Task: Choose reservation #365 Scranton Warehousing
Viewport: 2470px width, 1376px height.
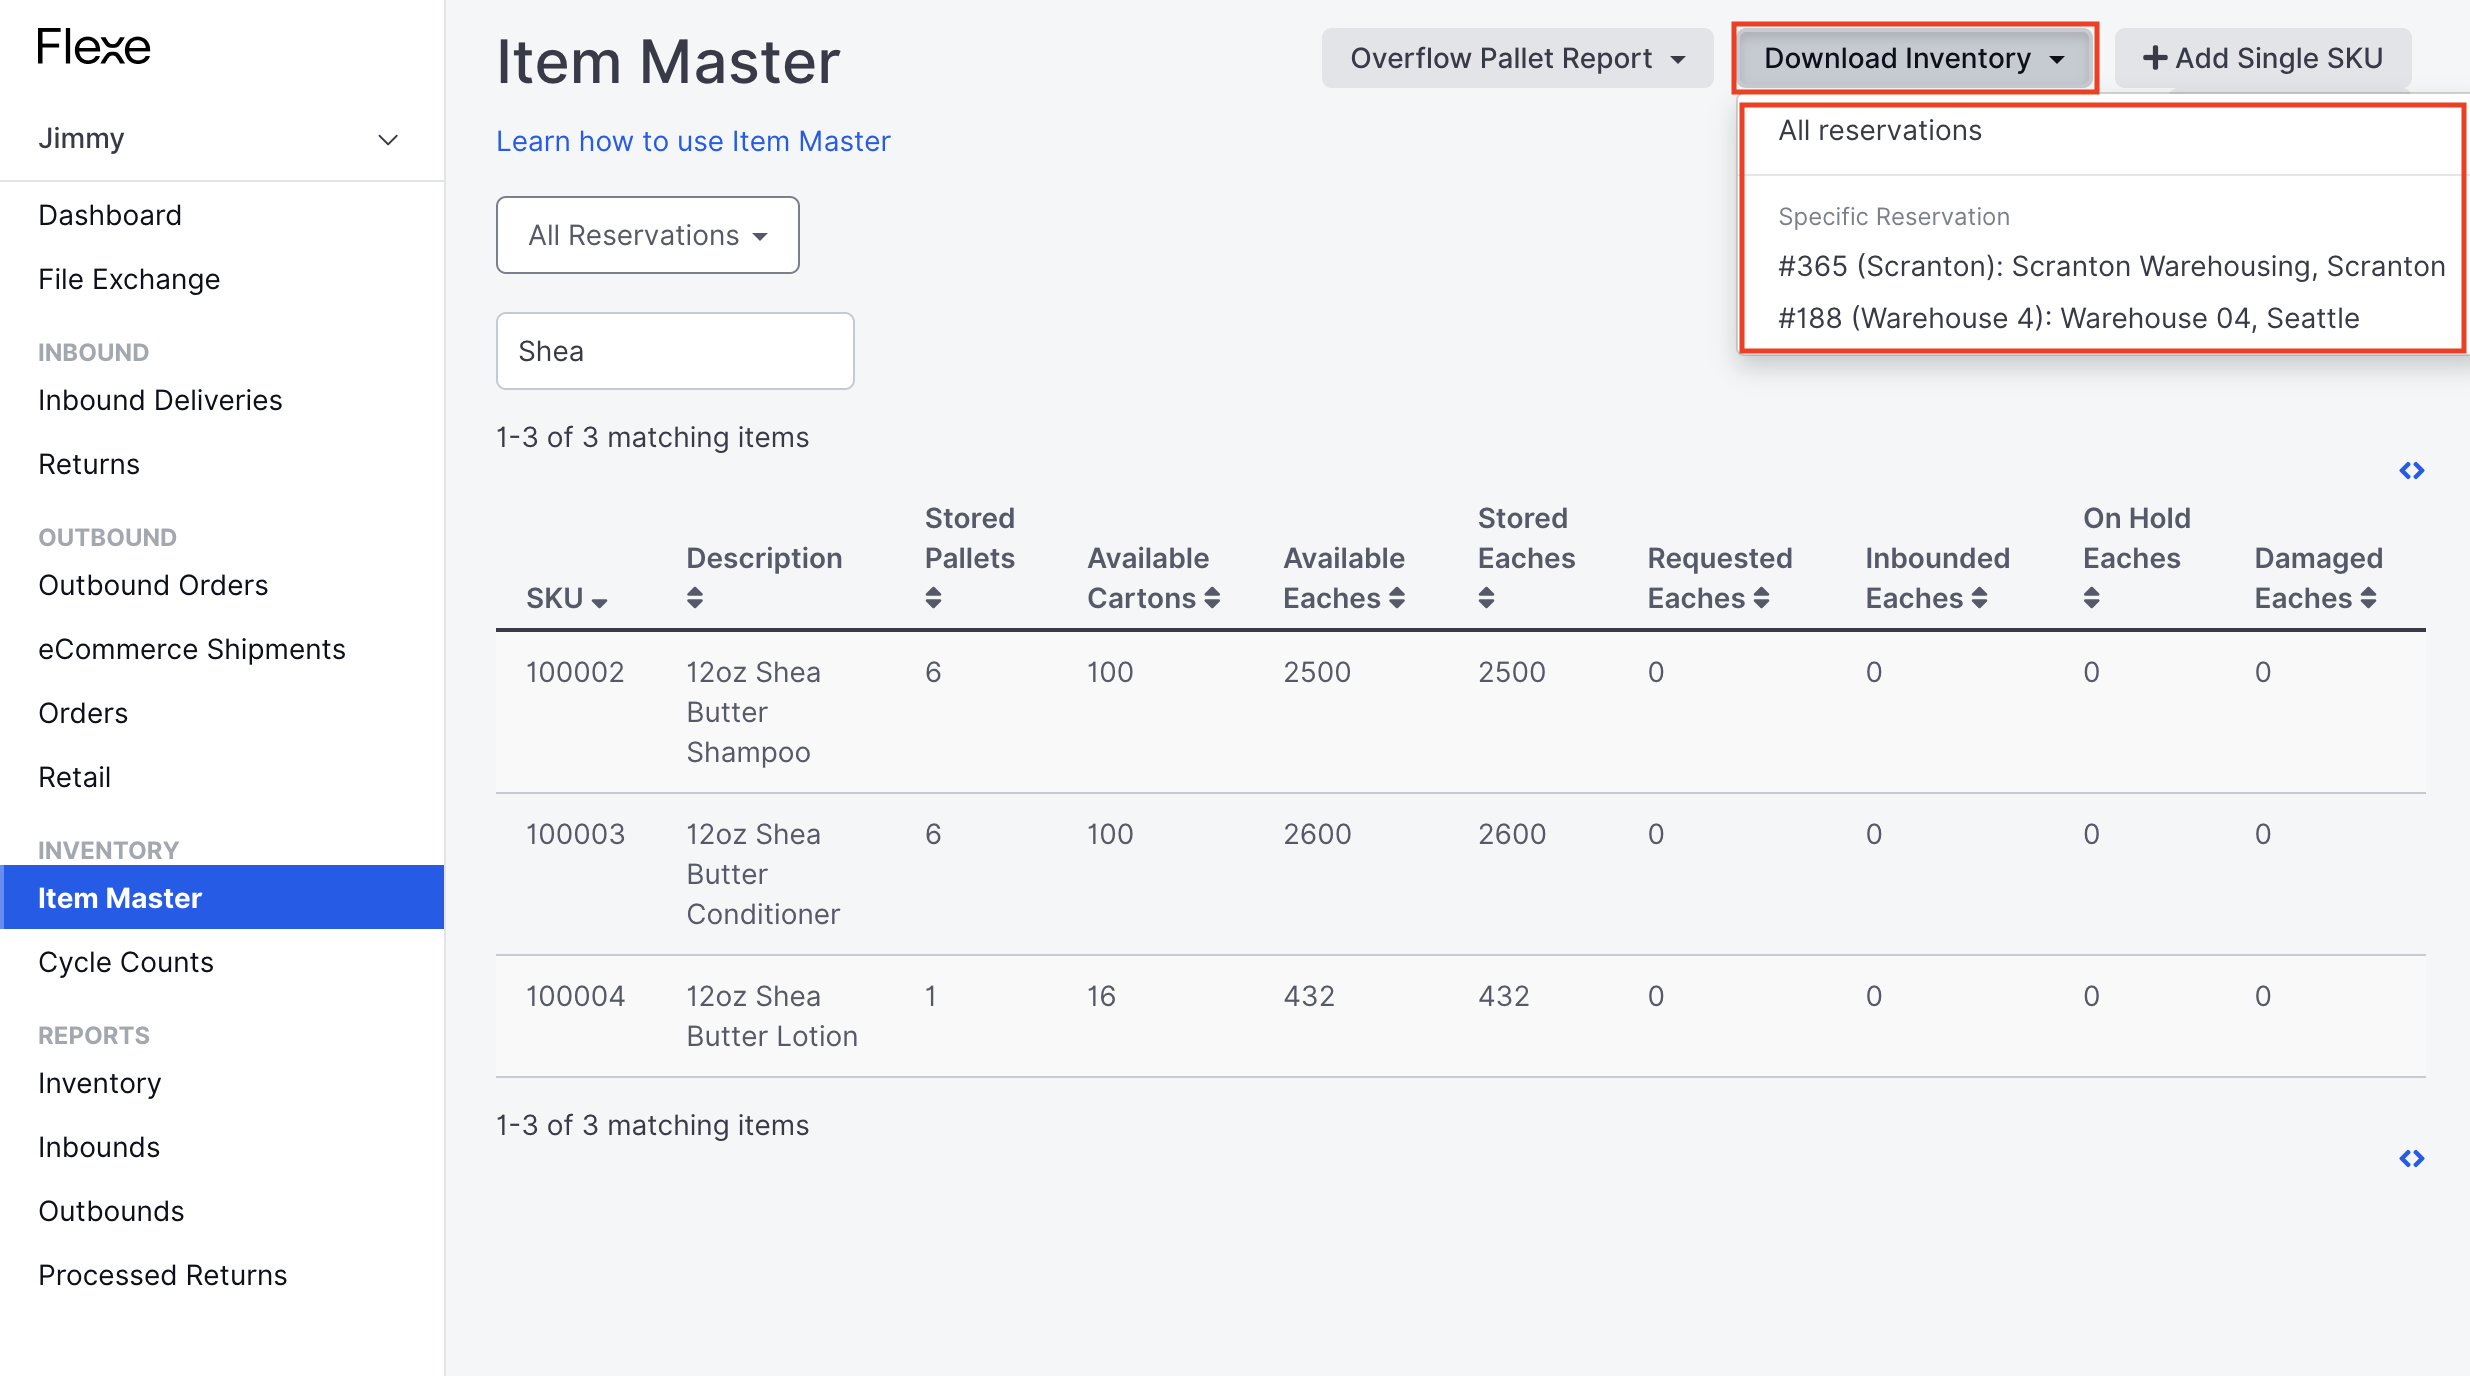Action: [2111, 266]
